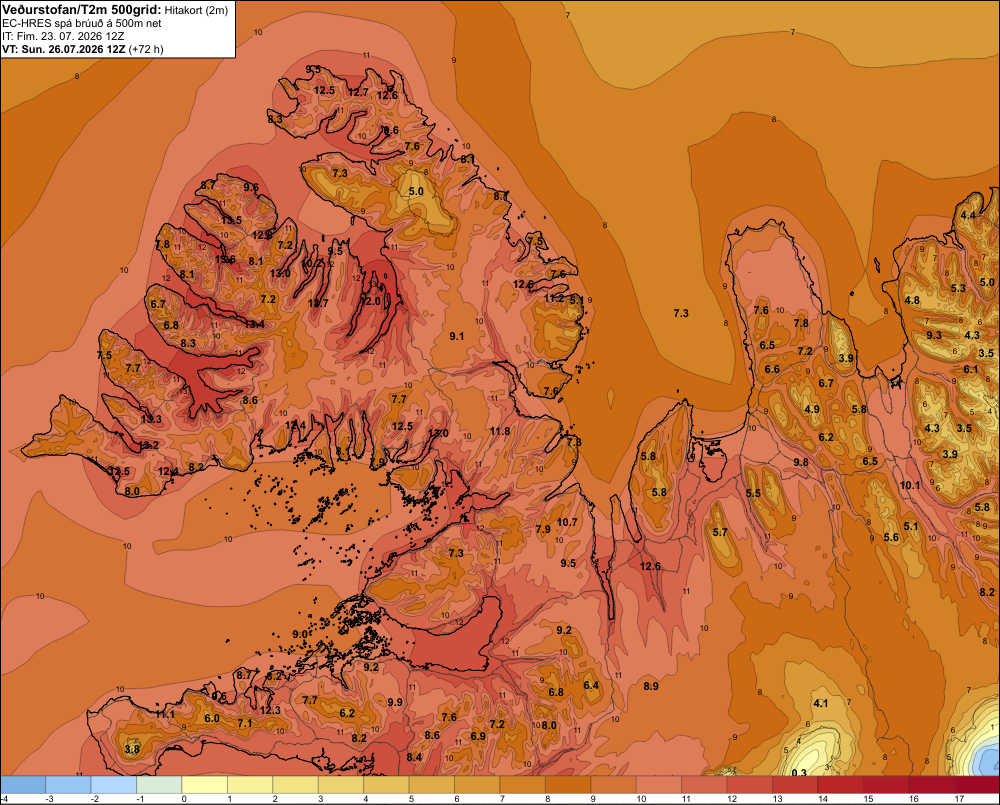Click the 11.8 temperature value
This screenshot has height=805, width=1000.
500,431
